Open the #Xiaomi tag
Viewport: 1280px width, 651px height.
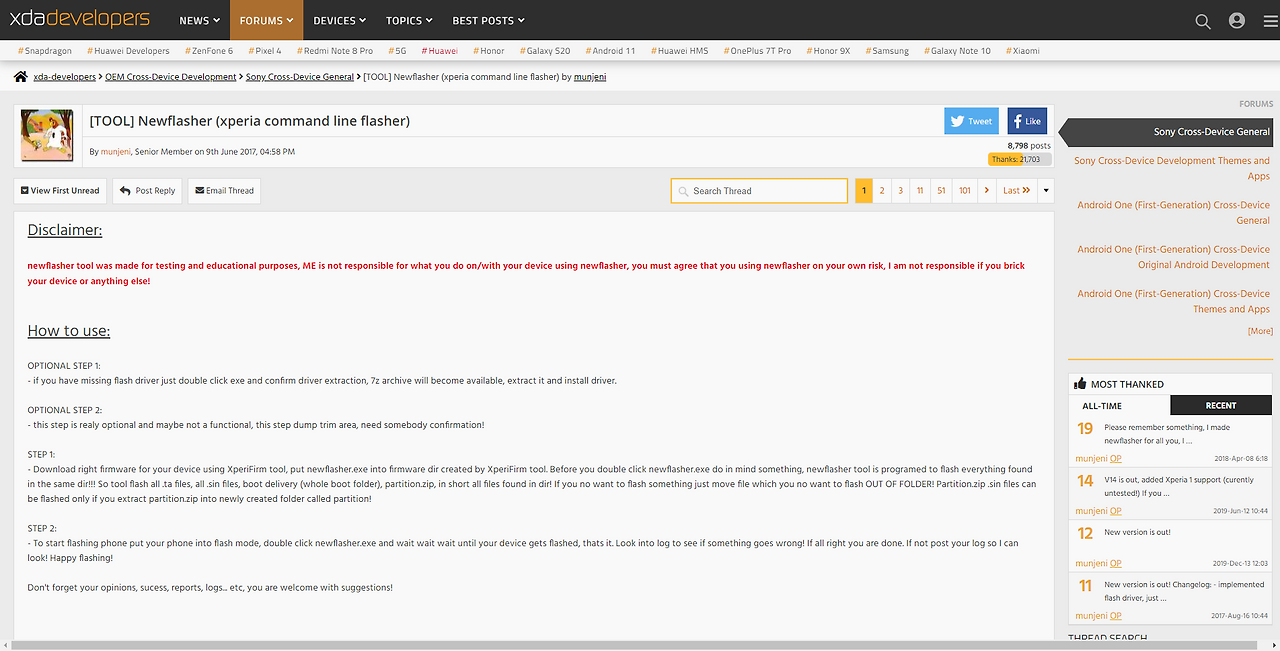click(1023, 51)
